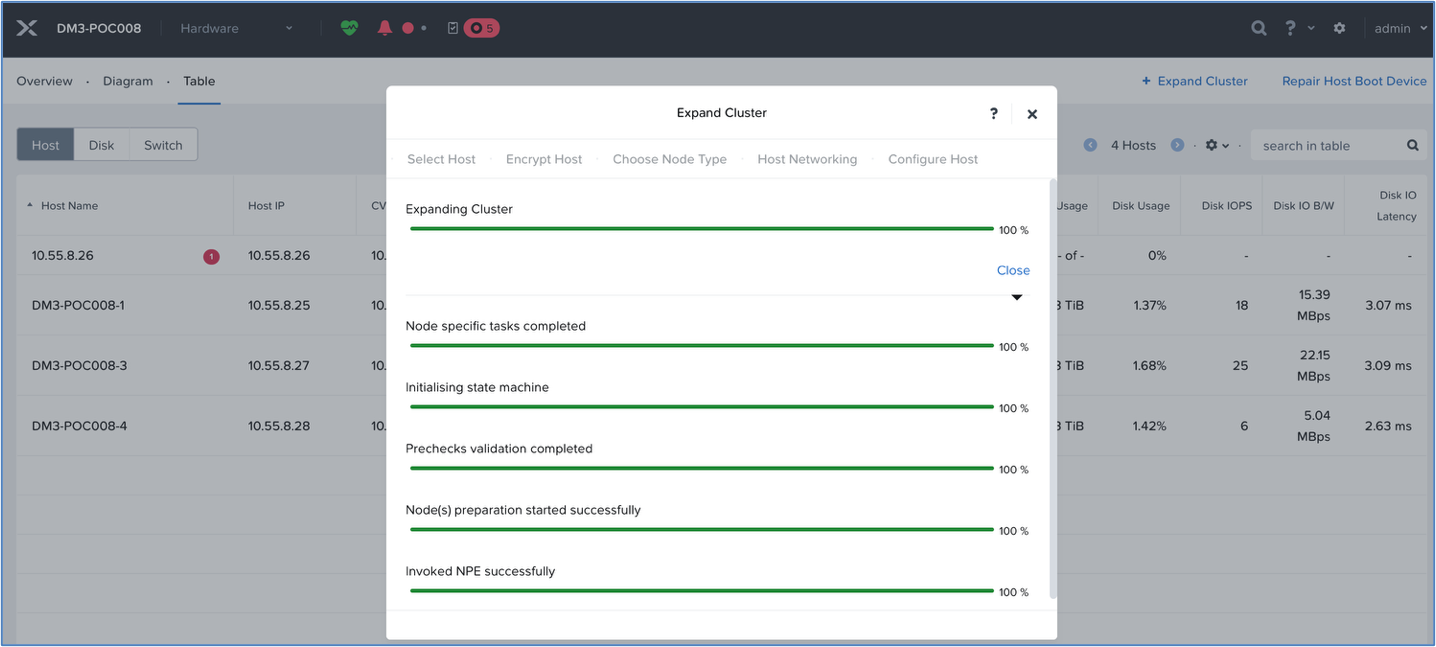Collapse task details with black triangle
The height and width of the screenshot is (647, 1436).
point(1017,297)
